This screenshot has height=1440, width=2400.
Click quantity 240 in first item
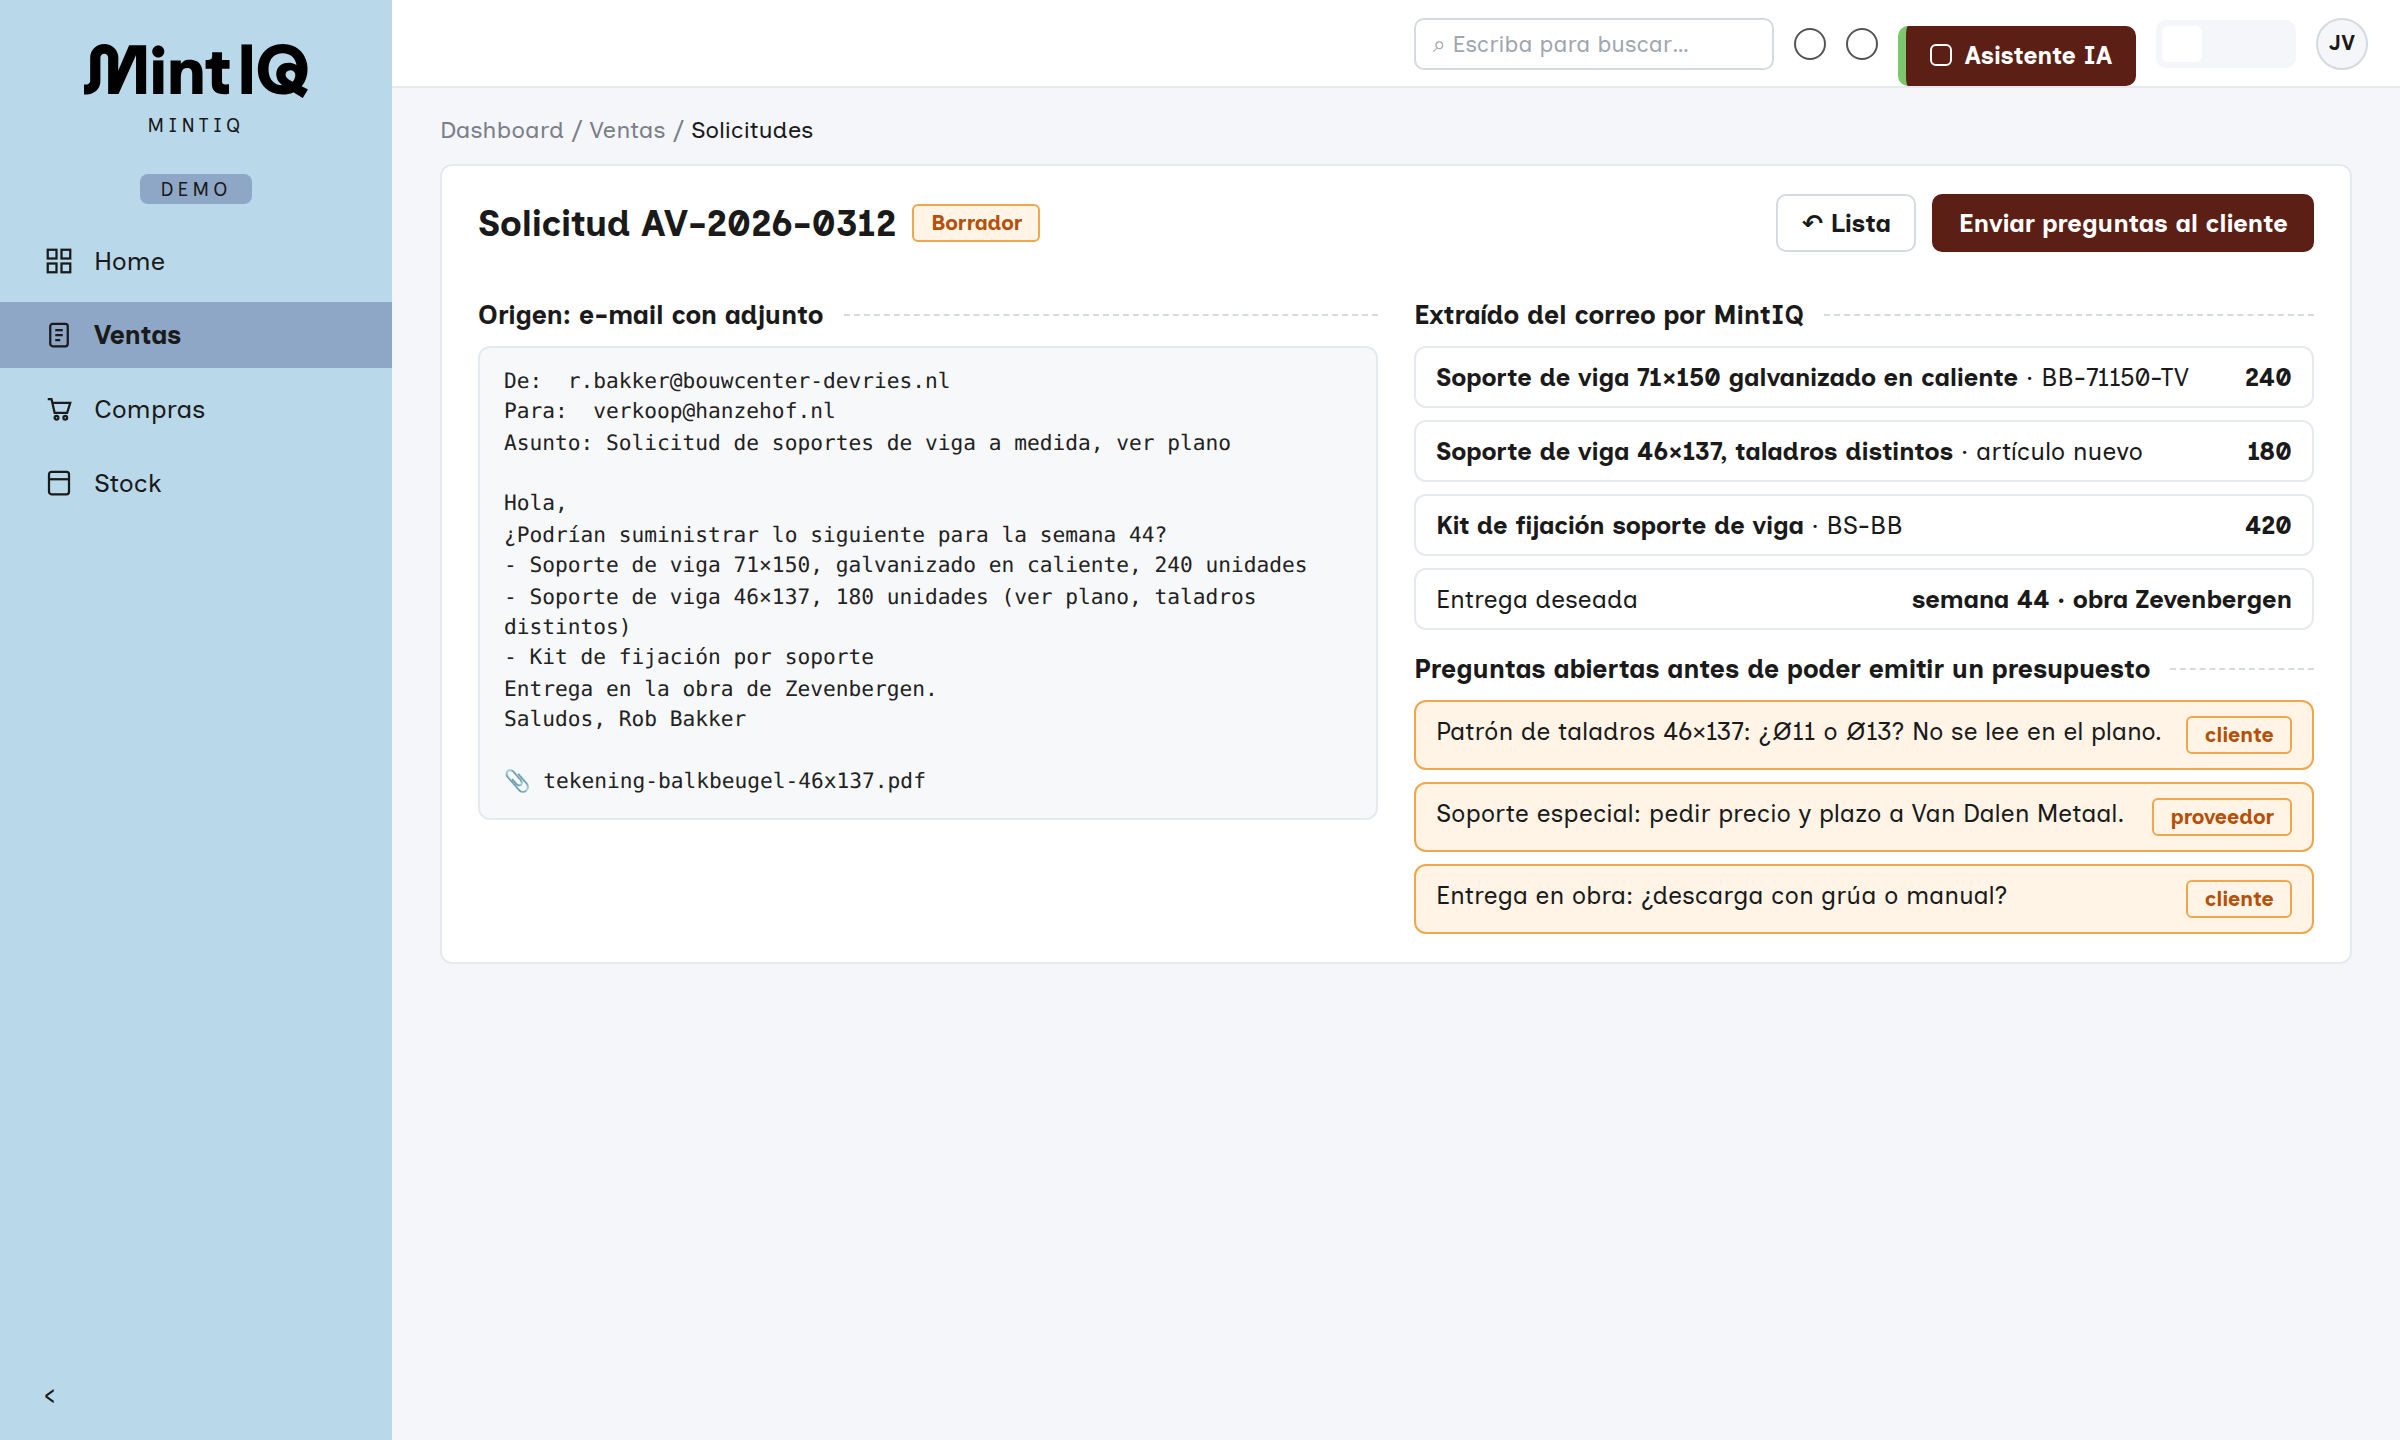click(2268, 377)
